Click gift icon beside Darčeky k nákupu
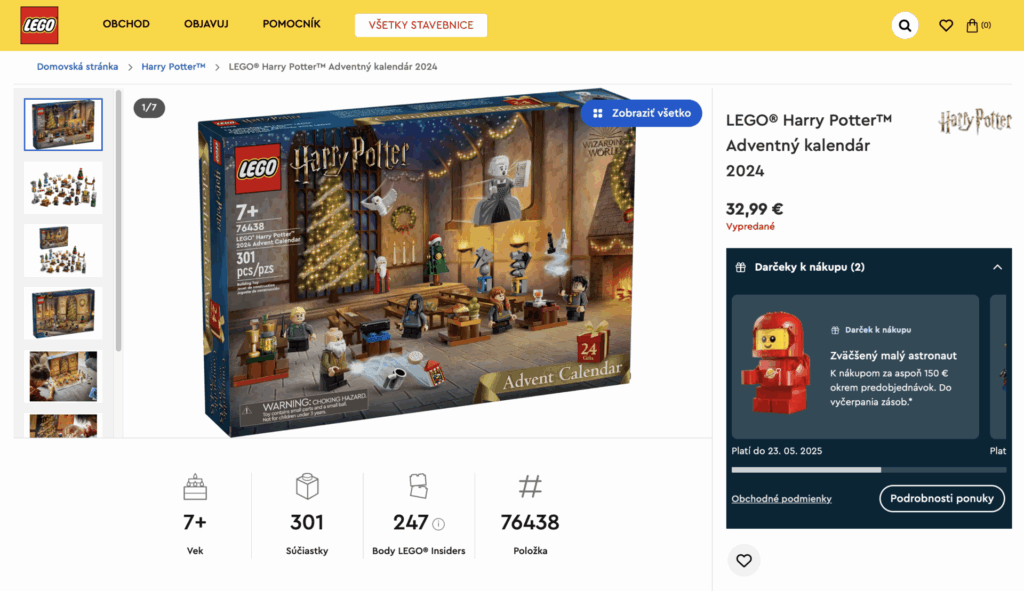The width and height of the screenshot is (1024, 591). coord(741,267)
